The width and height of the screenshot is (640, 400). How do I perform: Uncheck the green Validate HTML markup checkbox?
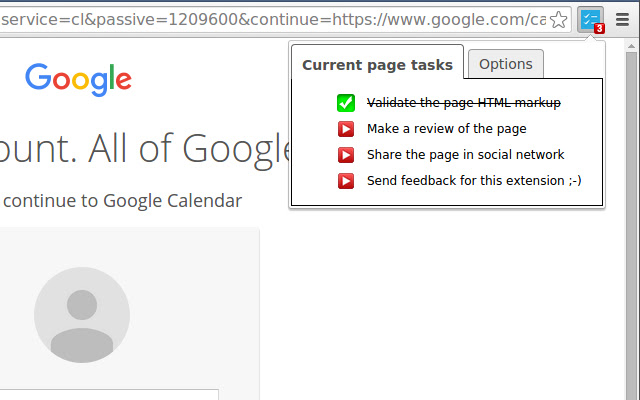346,103
